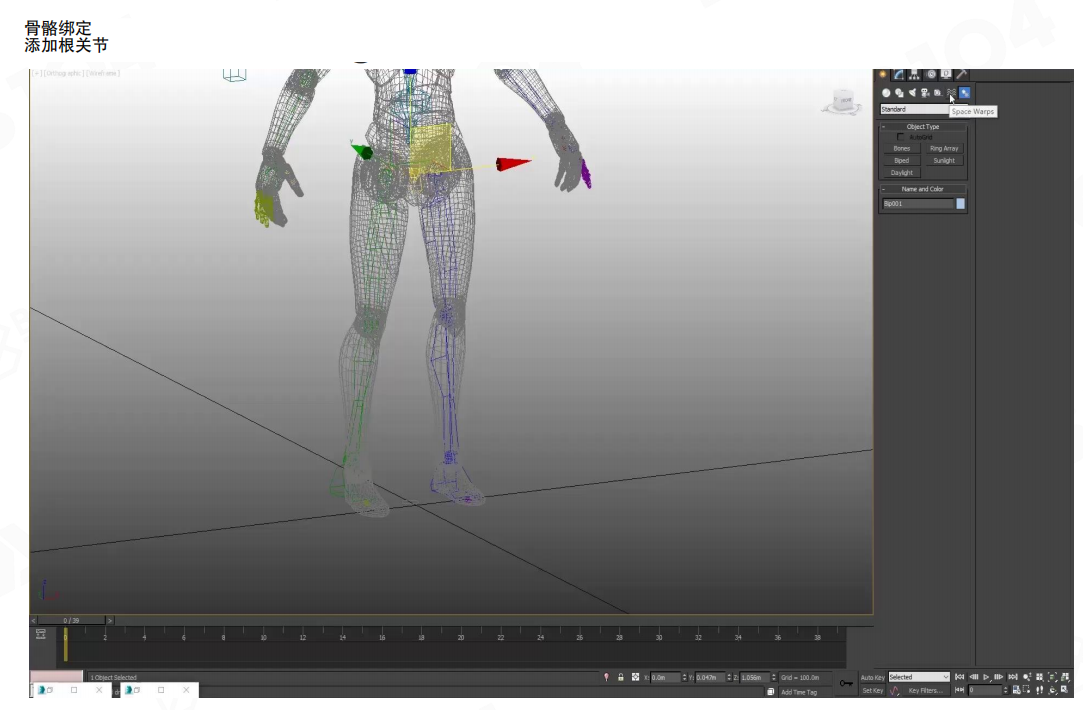The width and height of the screenshot is (1083, 710).
Task: Open the object color swatch
Action: click(x=961, y=204)
